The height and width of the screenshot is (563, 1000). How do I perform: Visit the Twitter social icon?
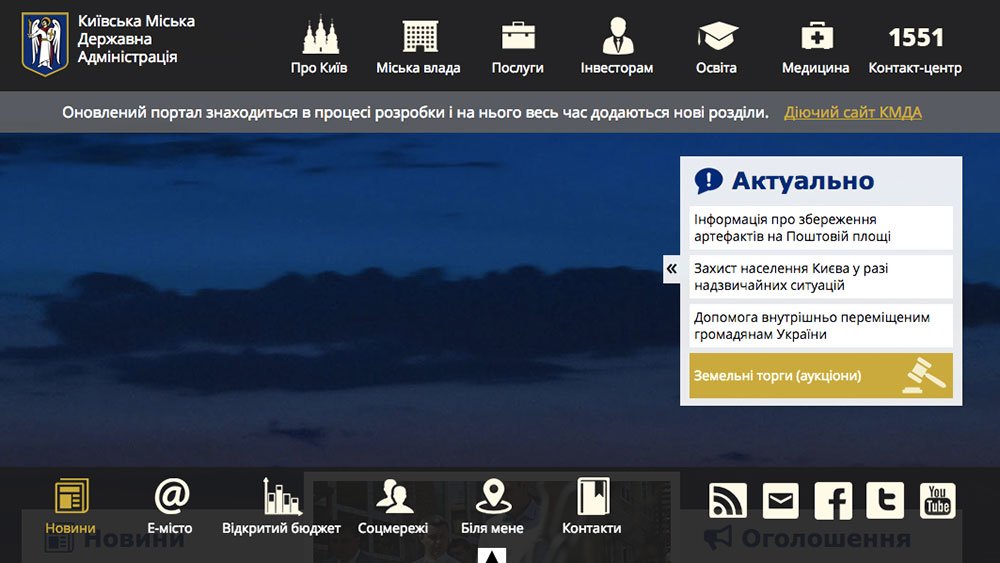[885, 501]
